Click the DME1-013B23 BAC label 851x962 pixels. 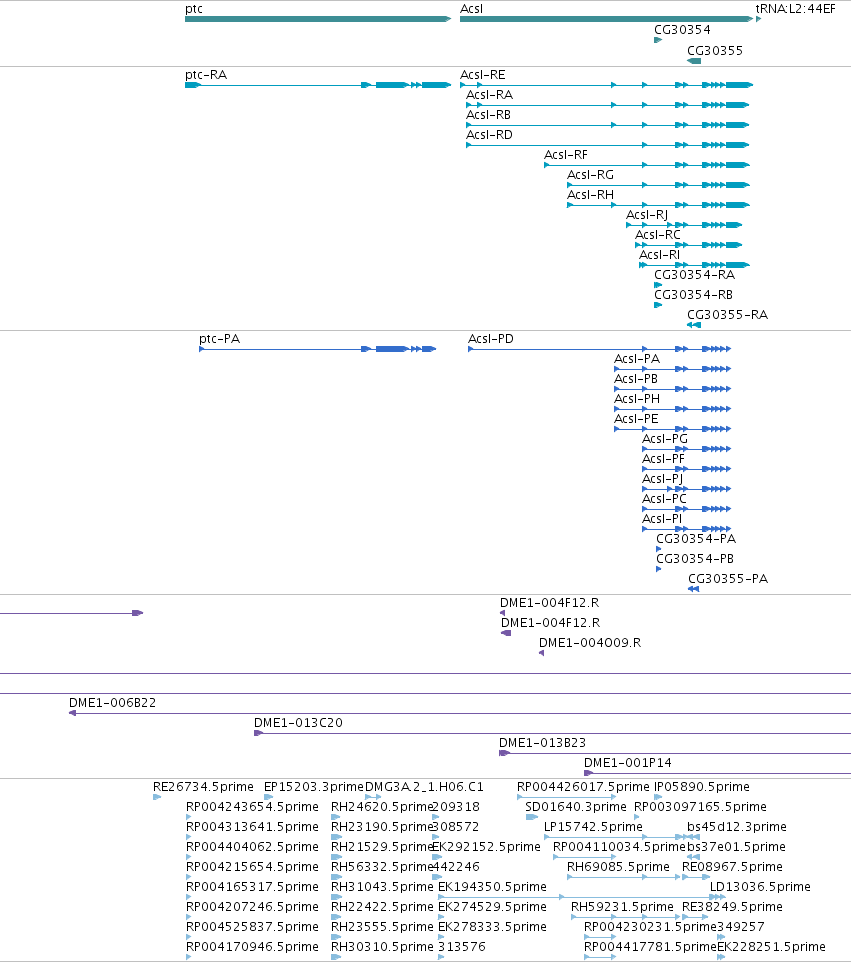[542, 742]
